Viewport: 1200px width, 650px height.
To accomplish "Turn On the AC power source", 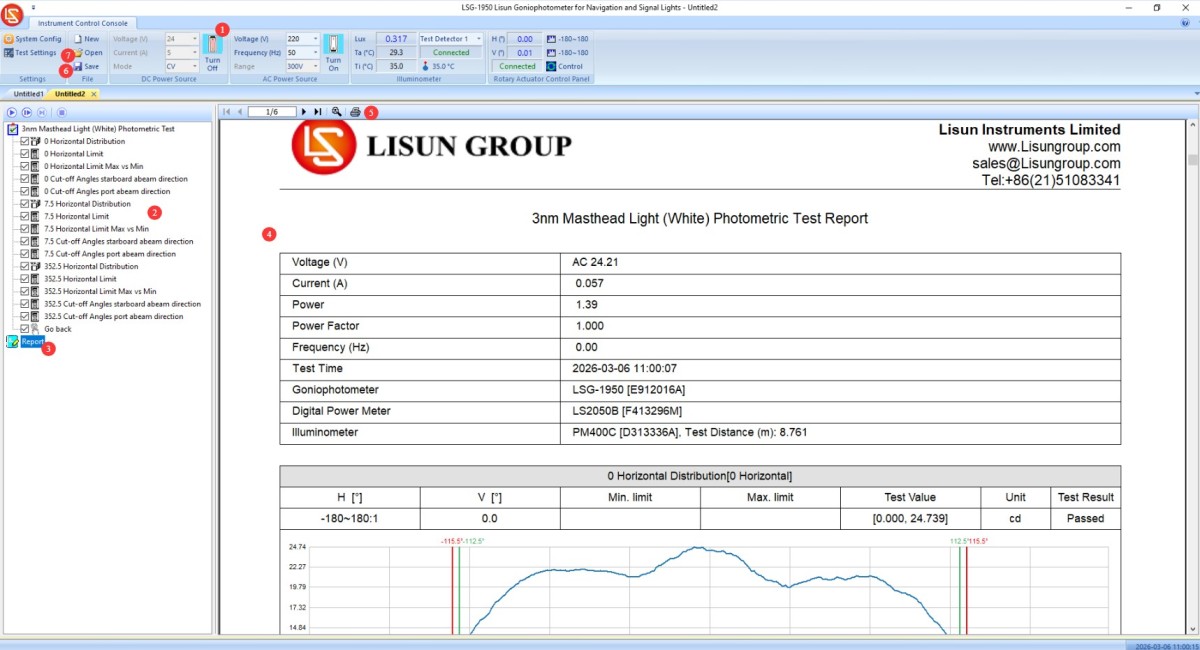I will [333, 52].
